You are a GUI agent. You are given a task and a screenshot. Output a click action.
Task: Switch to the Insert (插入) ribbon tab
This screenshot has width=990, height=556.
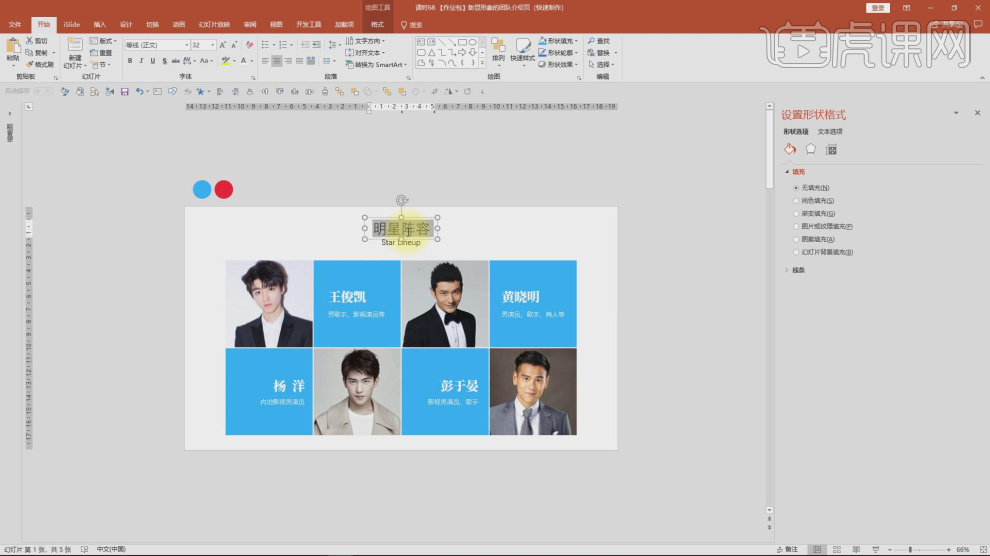tap(99, 24)
